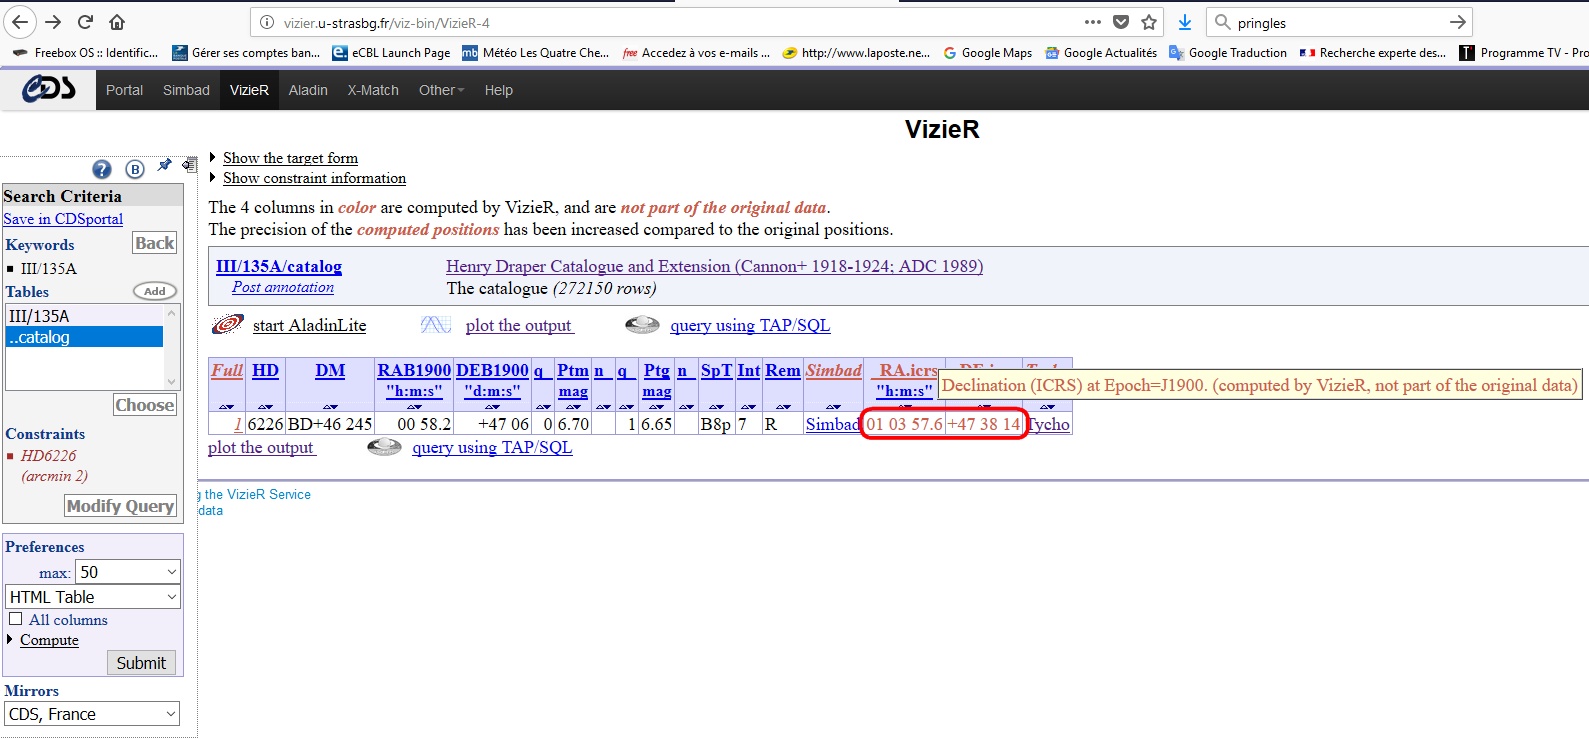Image resolution: width=1589 pixels, height=739 pixels.
Task: Bookmark page with the browser star icon
Action: click(1149, 22)
